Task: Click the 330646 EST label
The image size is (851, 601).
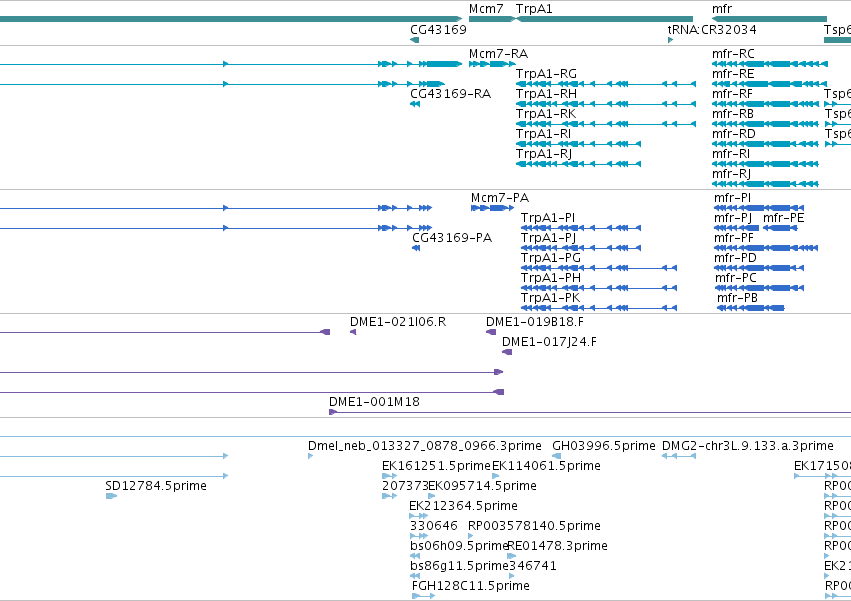Action: [434, 527]
